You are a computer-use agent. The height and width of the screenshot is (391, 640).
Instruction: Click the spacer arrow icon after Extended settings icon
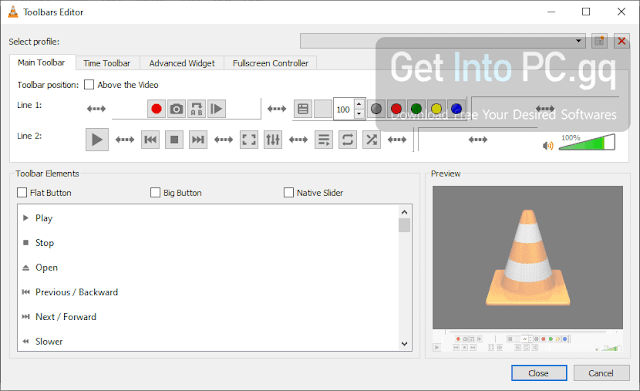(x=298, y=140)
